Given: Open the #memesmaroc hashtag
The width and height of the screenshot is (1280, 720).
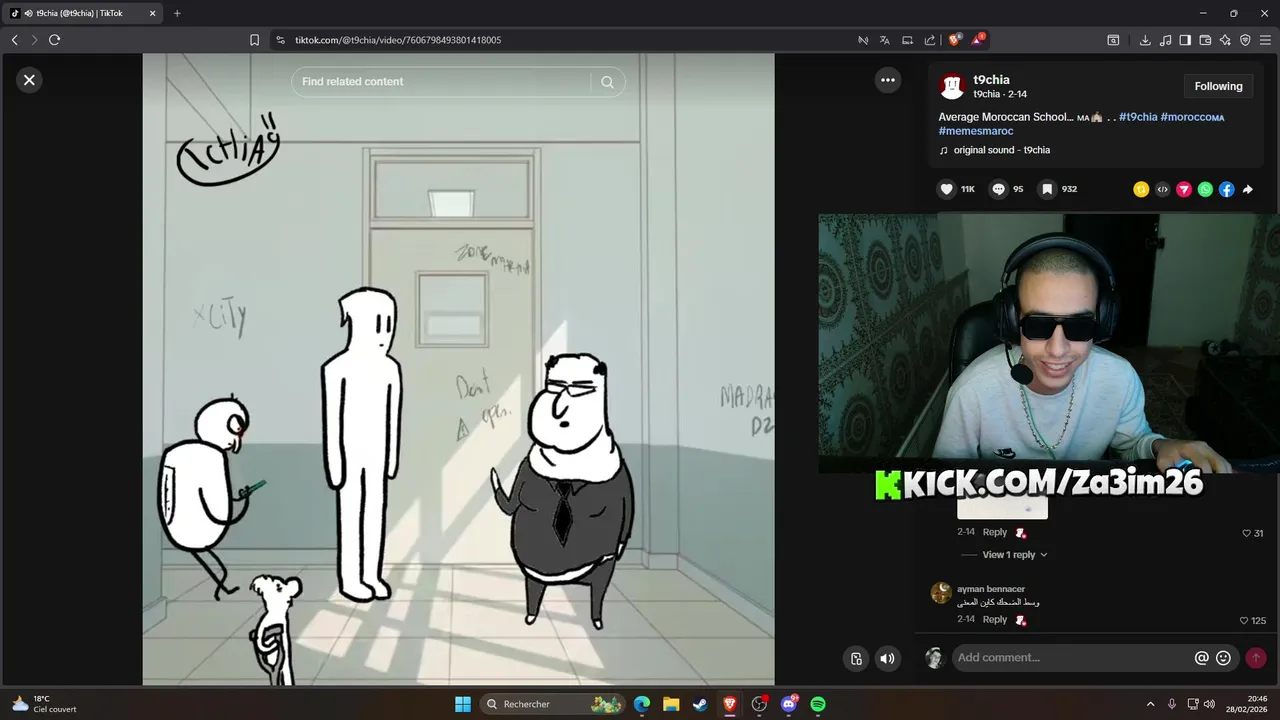Looking at the screenshot, I should (976, 131).
